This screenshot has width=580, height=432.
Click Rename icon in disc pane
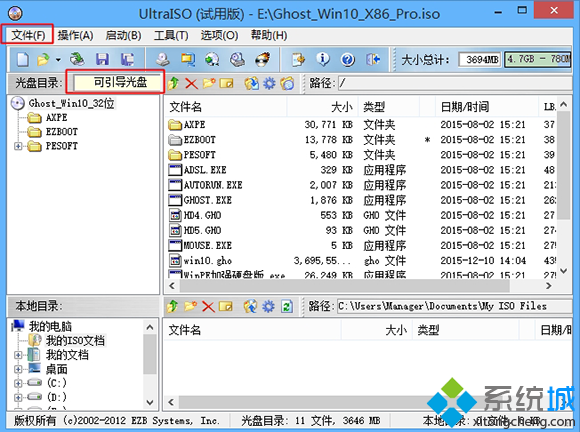point(226,83)
